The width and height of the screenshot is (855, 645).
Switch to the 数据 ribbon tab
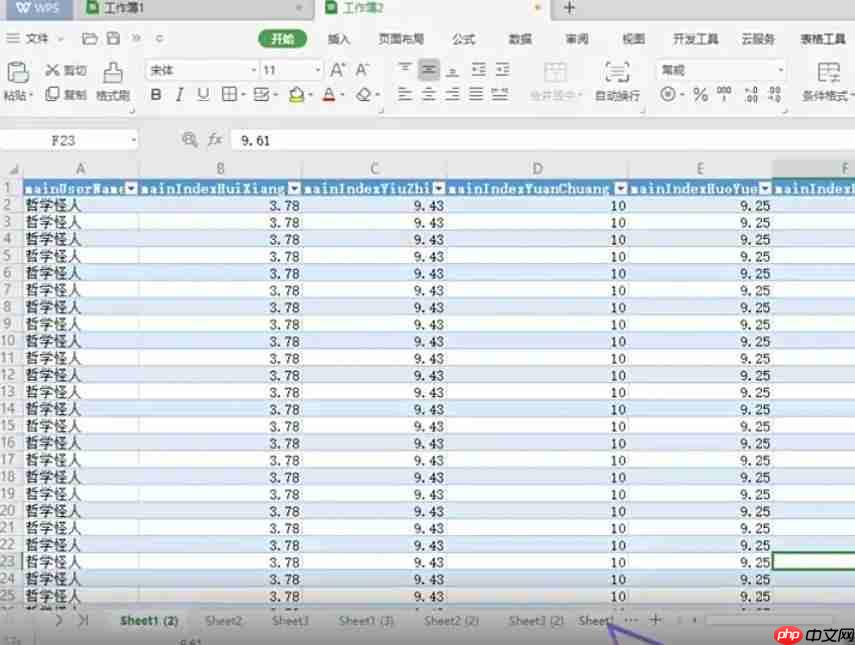point(520,40)
